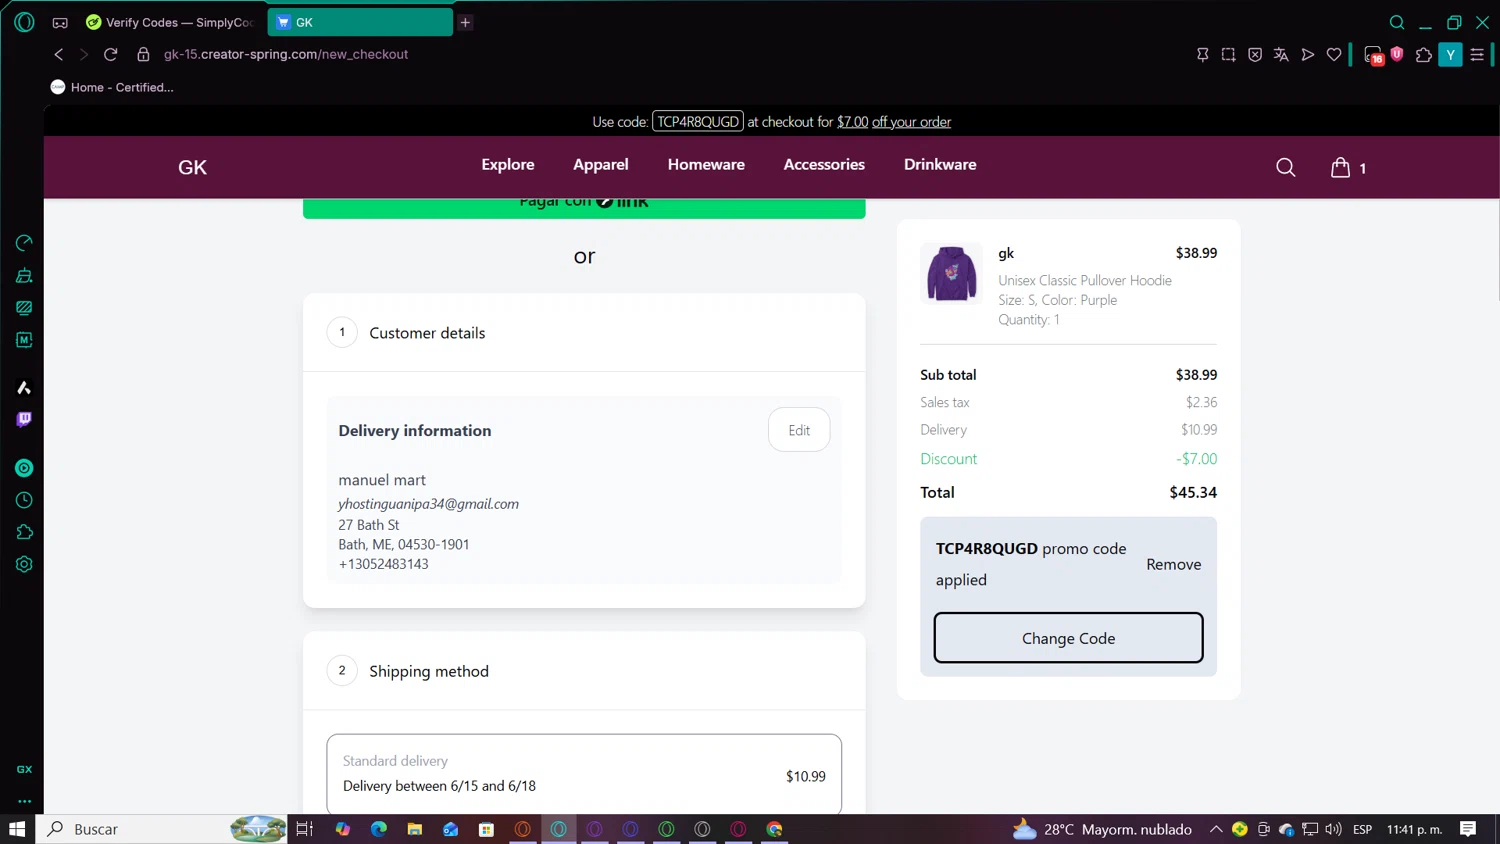This screenshot has width=1500, height=844.
Task: Edit the delivery information
Action: [799, 430]
